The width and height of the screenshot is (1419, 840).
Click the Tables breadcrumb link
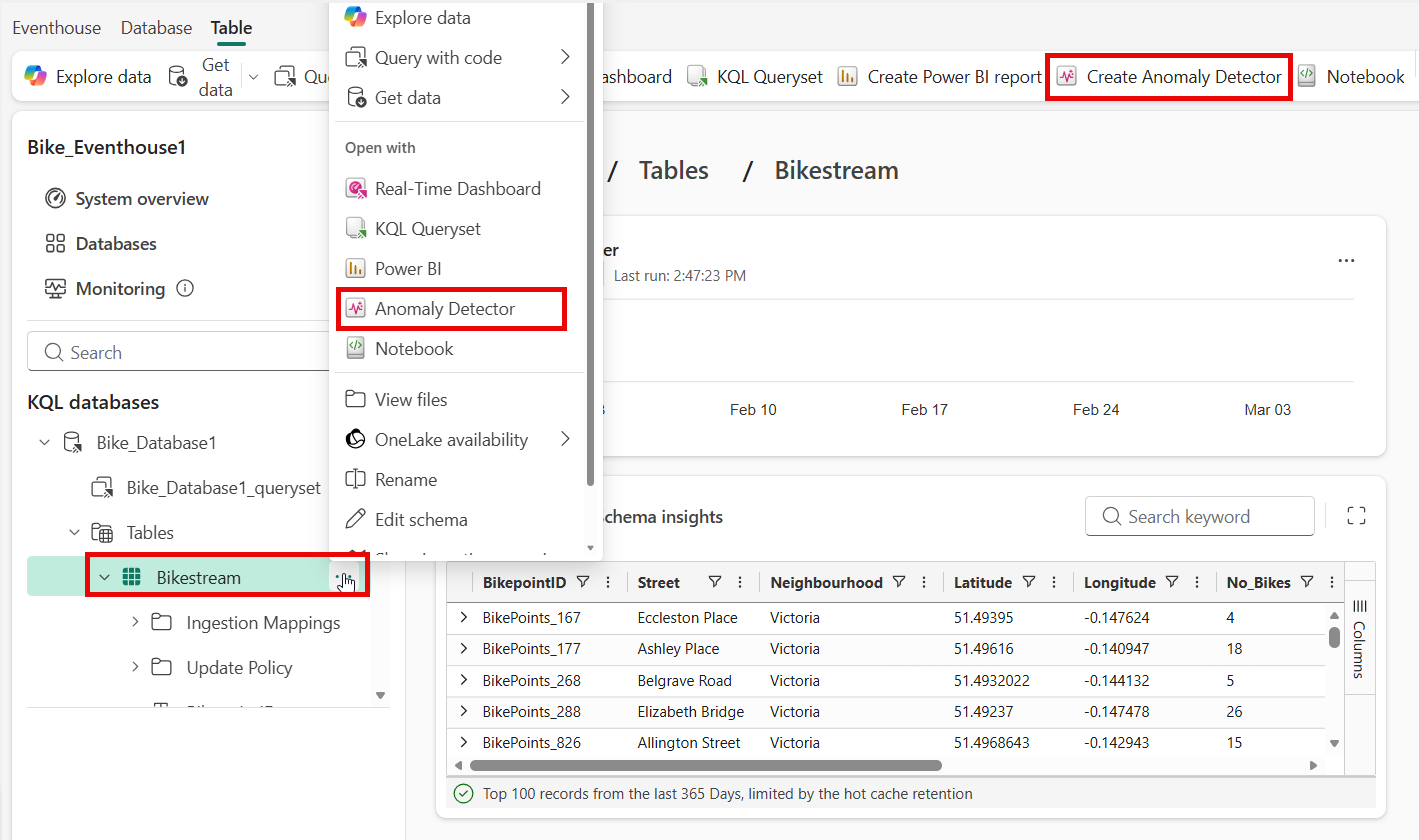click(x=674, y=171)
